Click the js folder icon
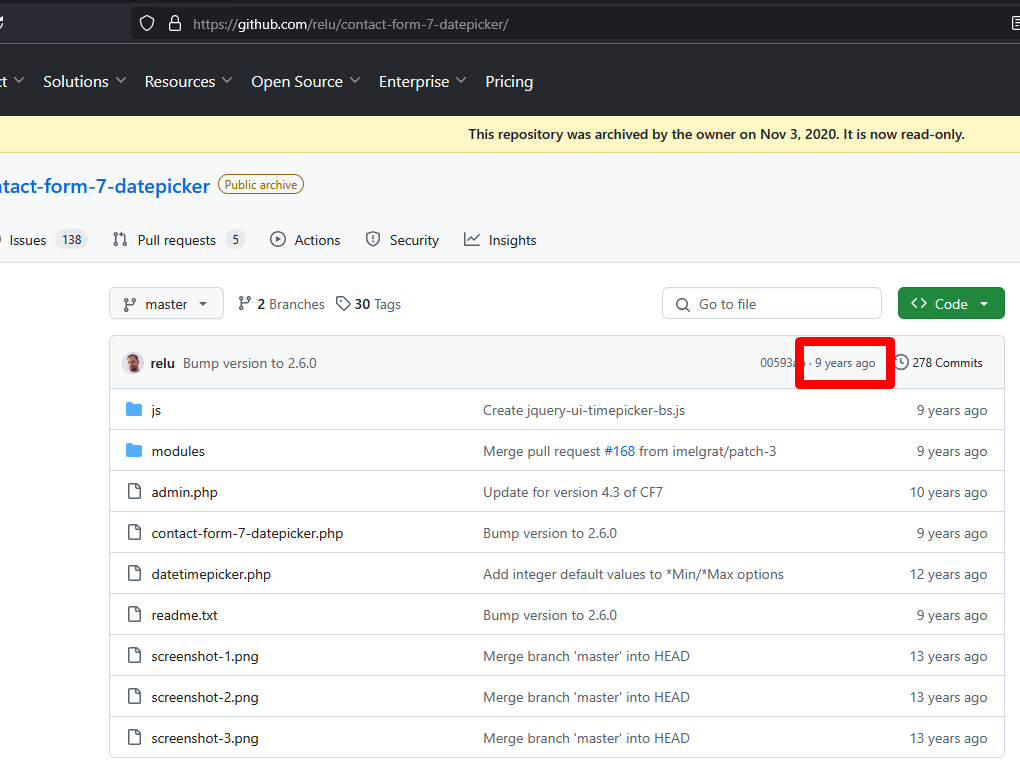This screenshot has width=1020, height=767. click(x=134, y=410)
